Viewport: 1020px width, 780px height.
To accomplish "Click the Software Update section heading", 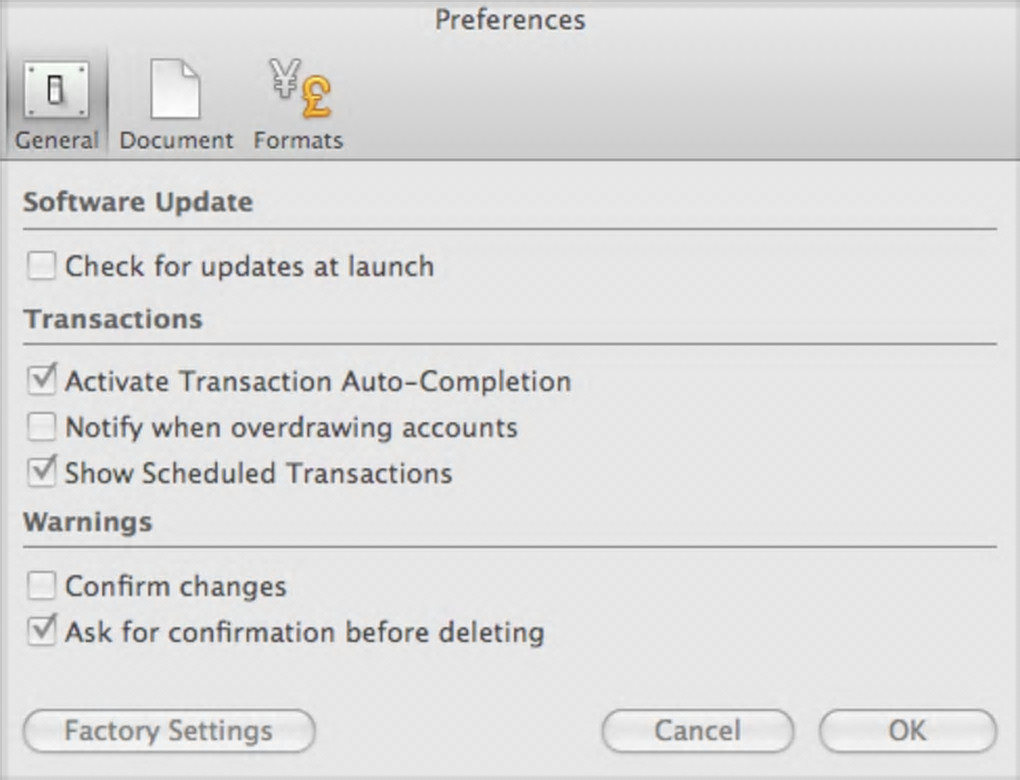I will [138, 202].
